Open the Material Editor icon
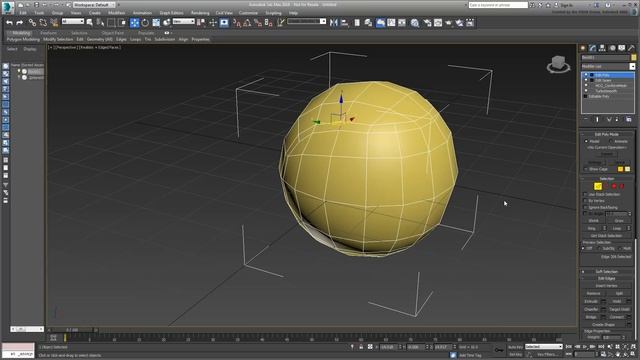This screenshot has width=640, height=360. pos(415,22)
